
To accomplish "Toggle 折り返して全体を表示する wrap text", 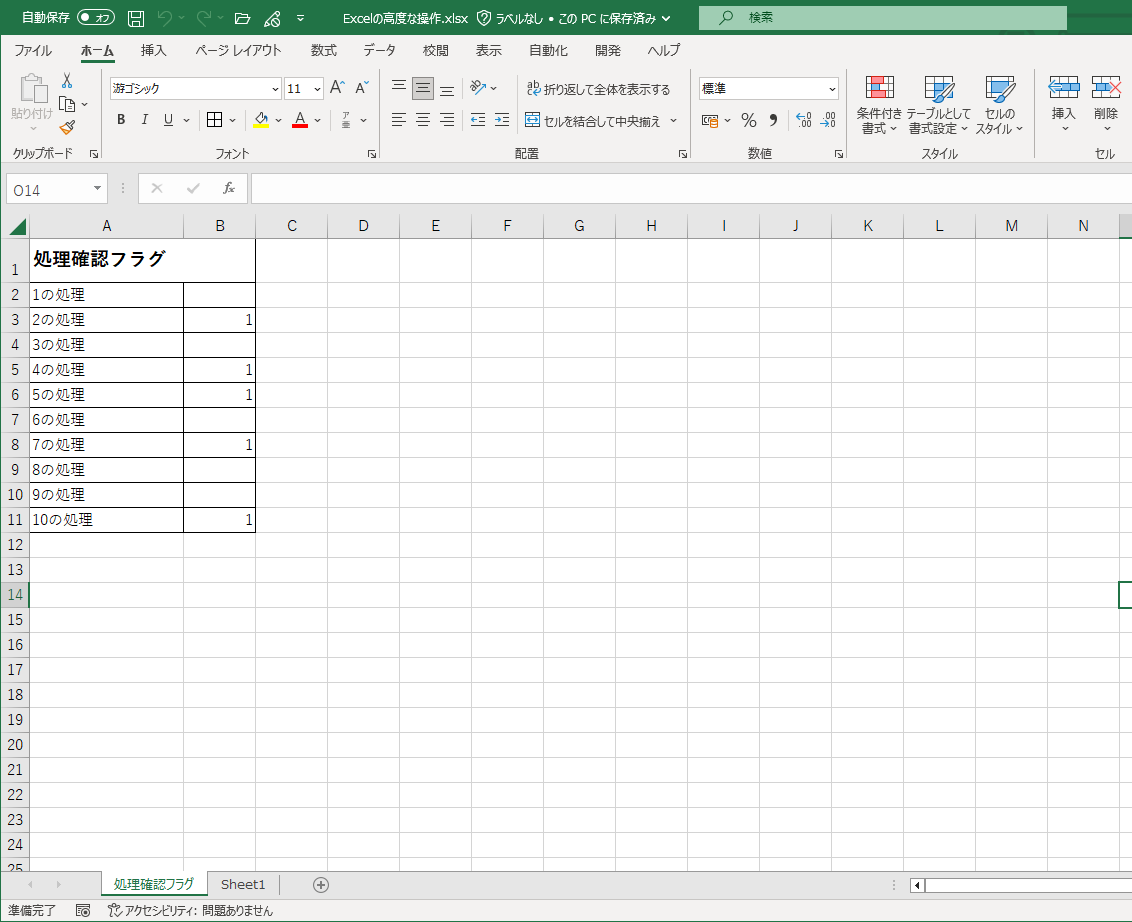I will [598, 89].
